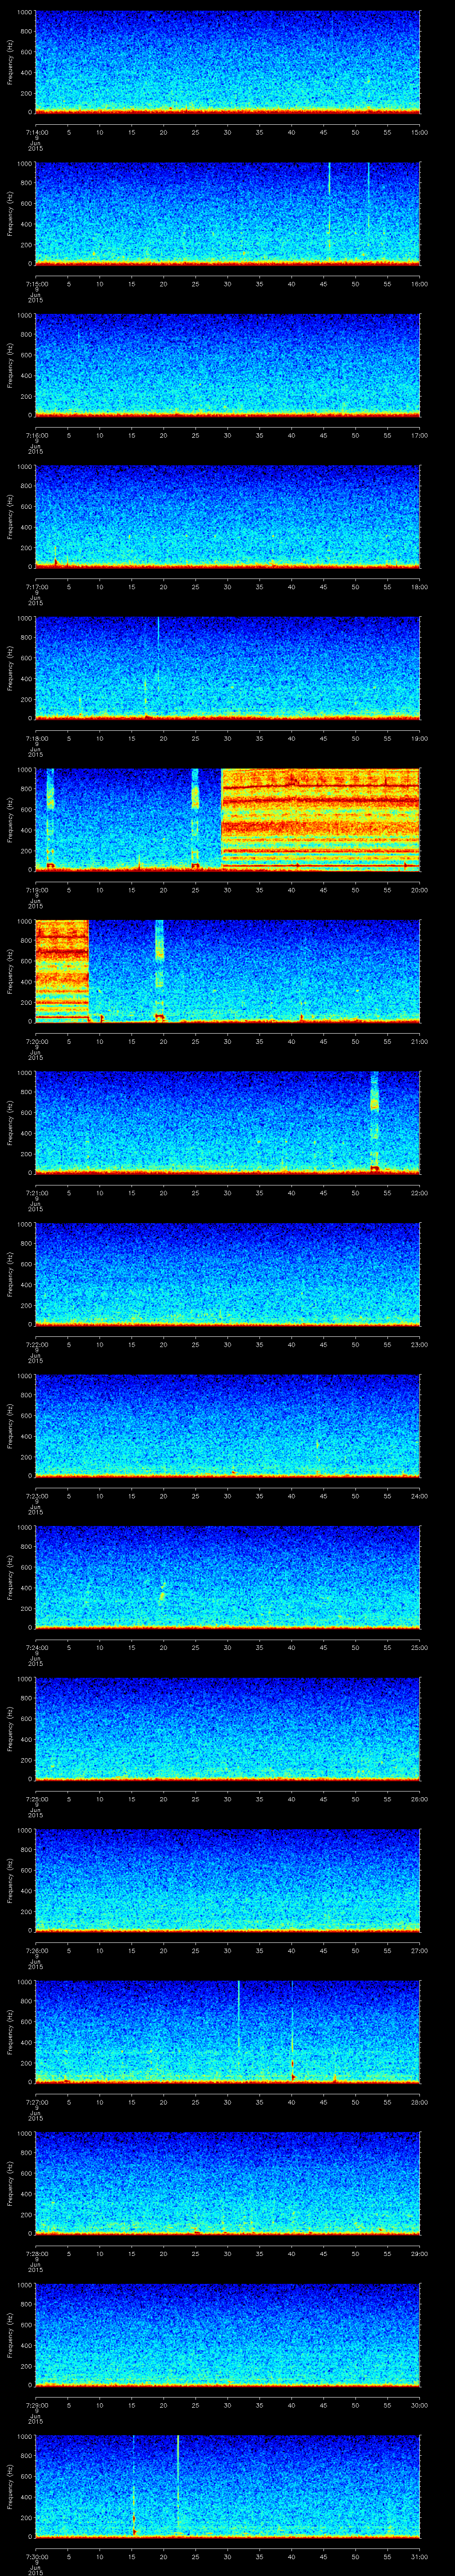Click the 30 s tick label under the 7:17:00 panel
Screen dimensions: 455x2576
228,587
